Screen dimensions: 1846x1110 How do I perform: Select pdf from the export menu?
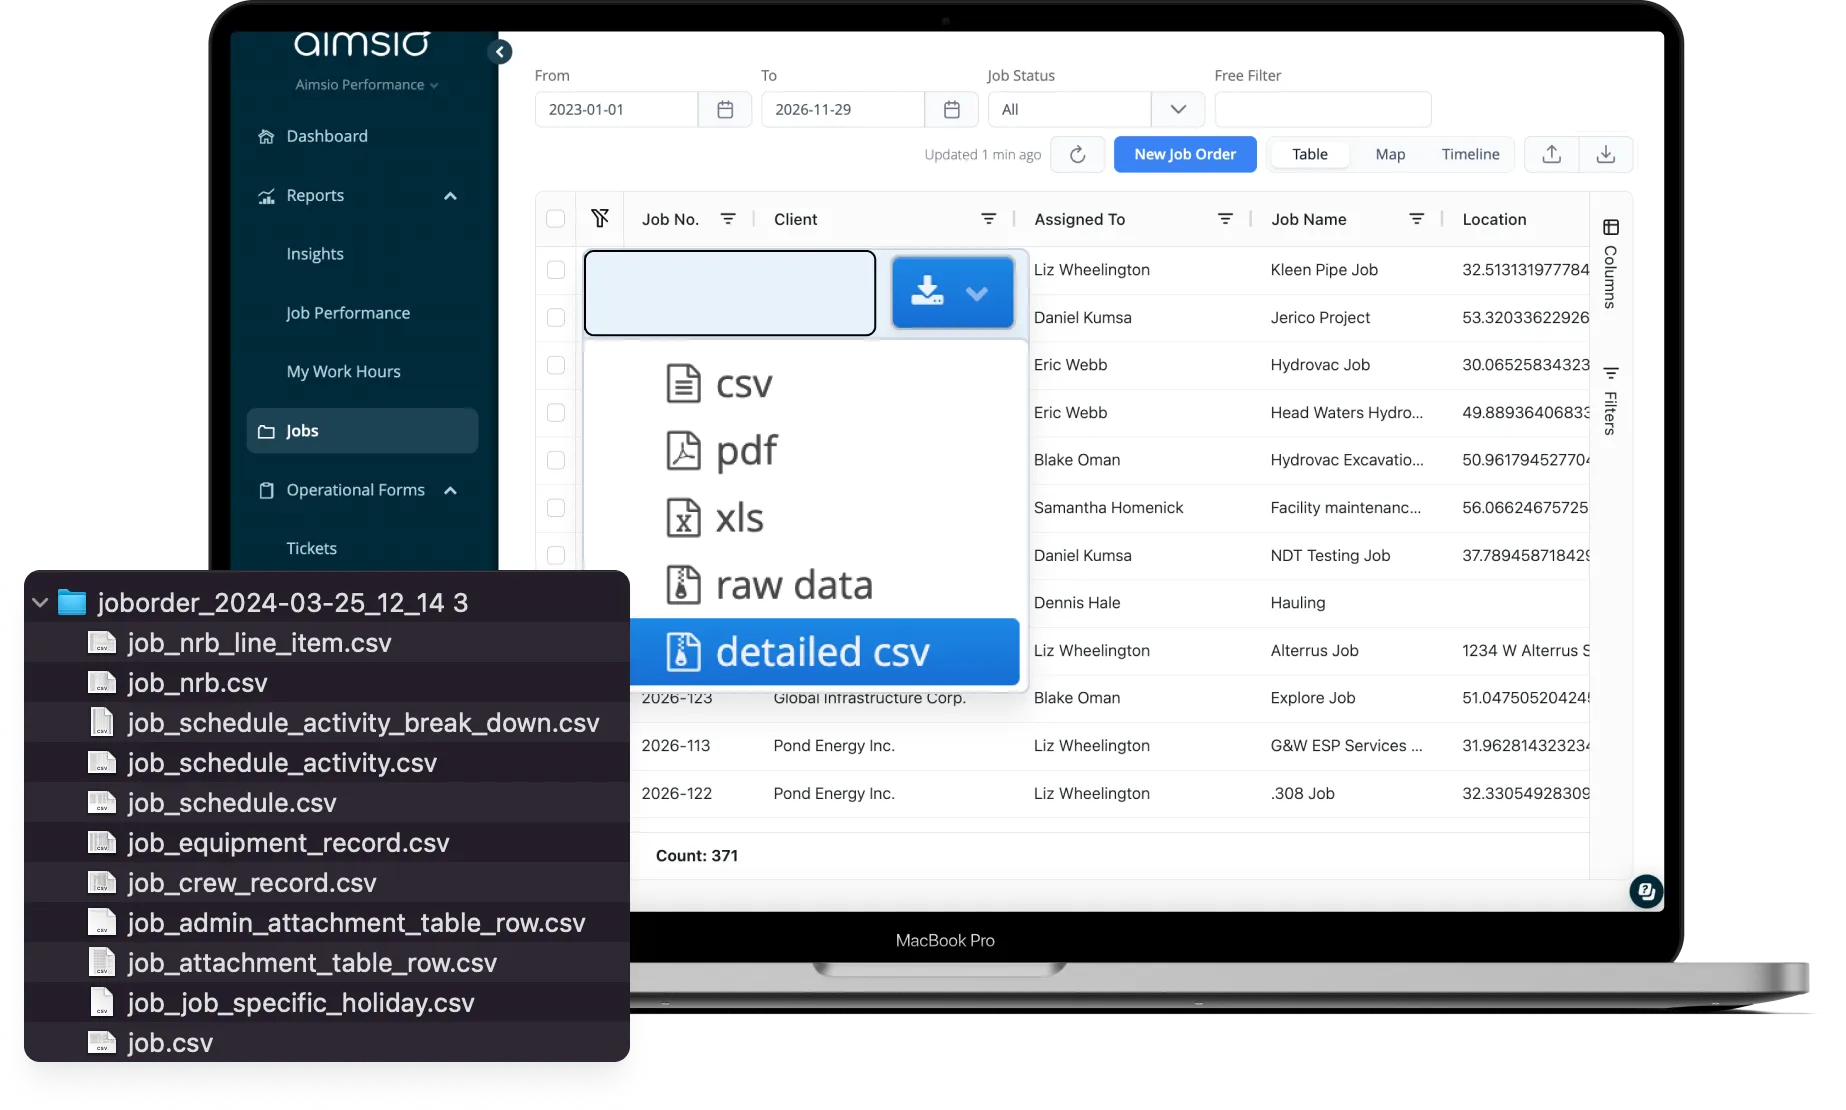click(806, 450)
